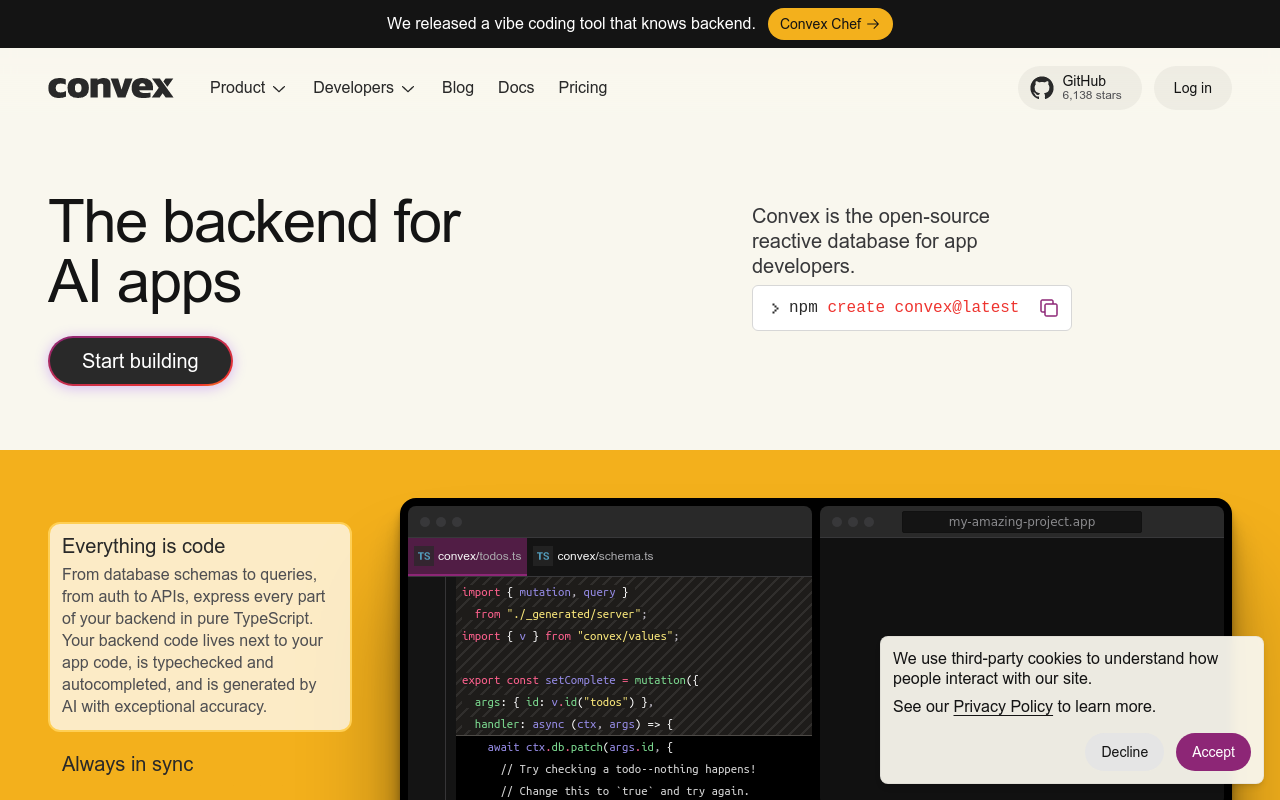Copy the npm create command

(x=1048, y=308)
